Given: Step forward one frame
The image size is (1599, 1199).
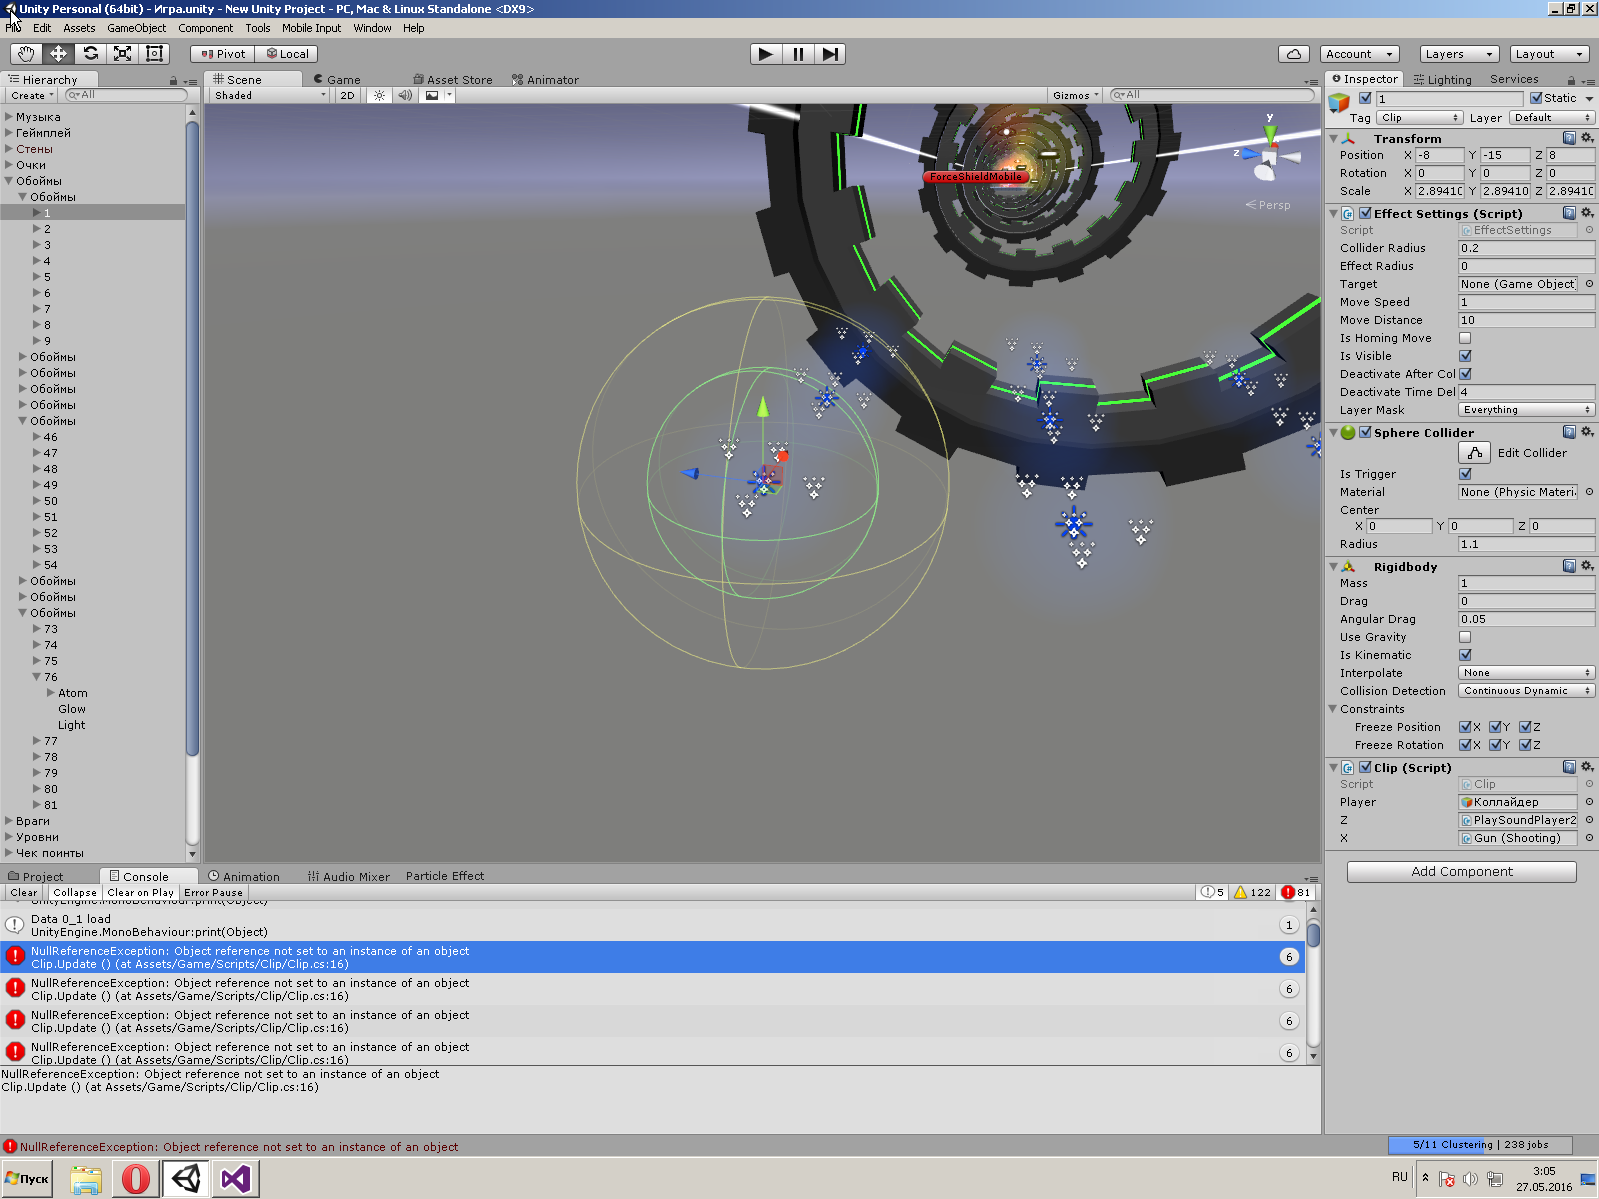Looking at the screenshot, I should [x=830, y=54].
